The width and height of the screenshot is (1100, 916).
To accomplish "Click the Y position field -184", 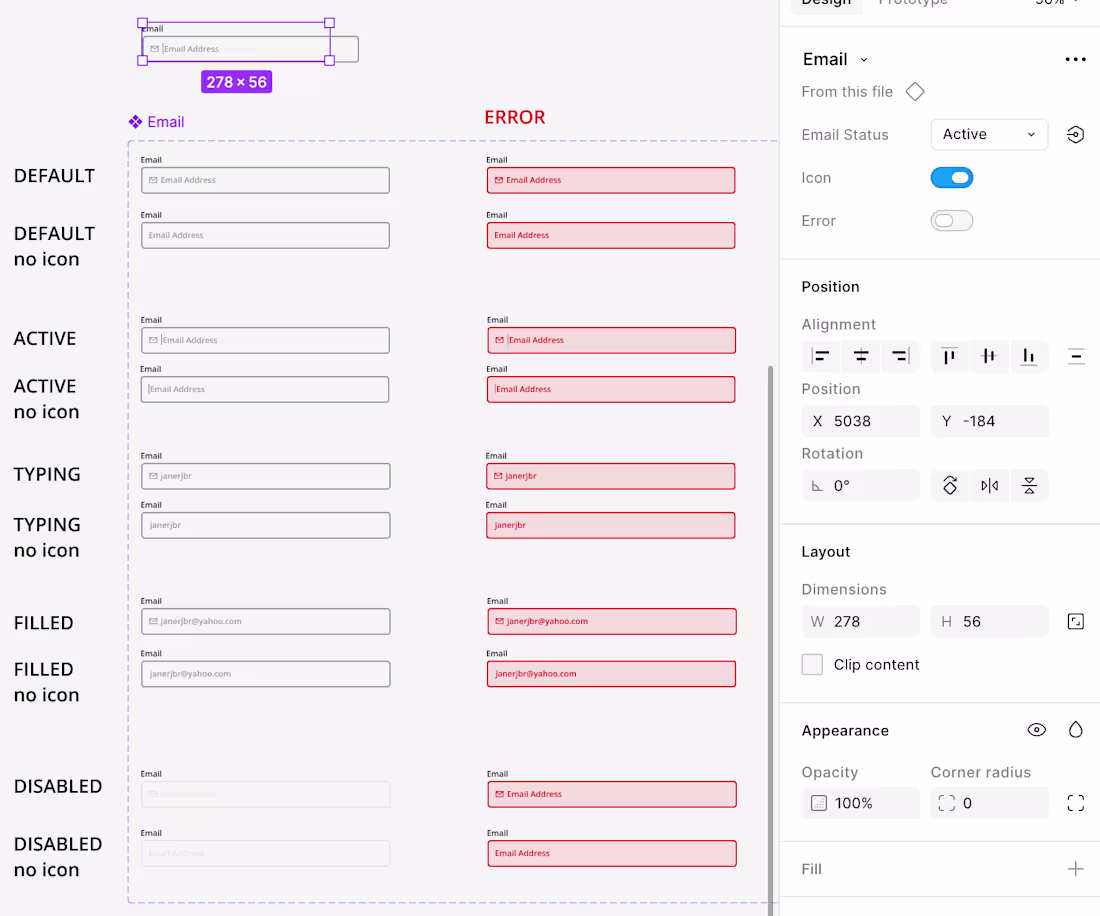I will click(989, 421).
